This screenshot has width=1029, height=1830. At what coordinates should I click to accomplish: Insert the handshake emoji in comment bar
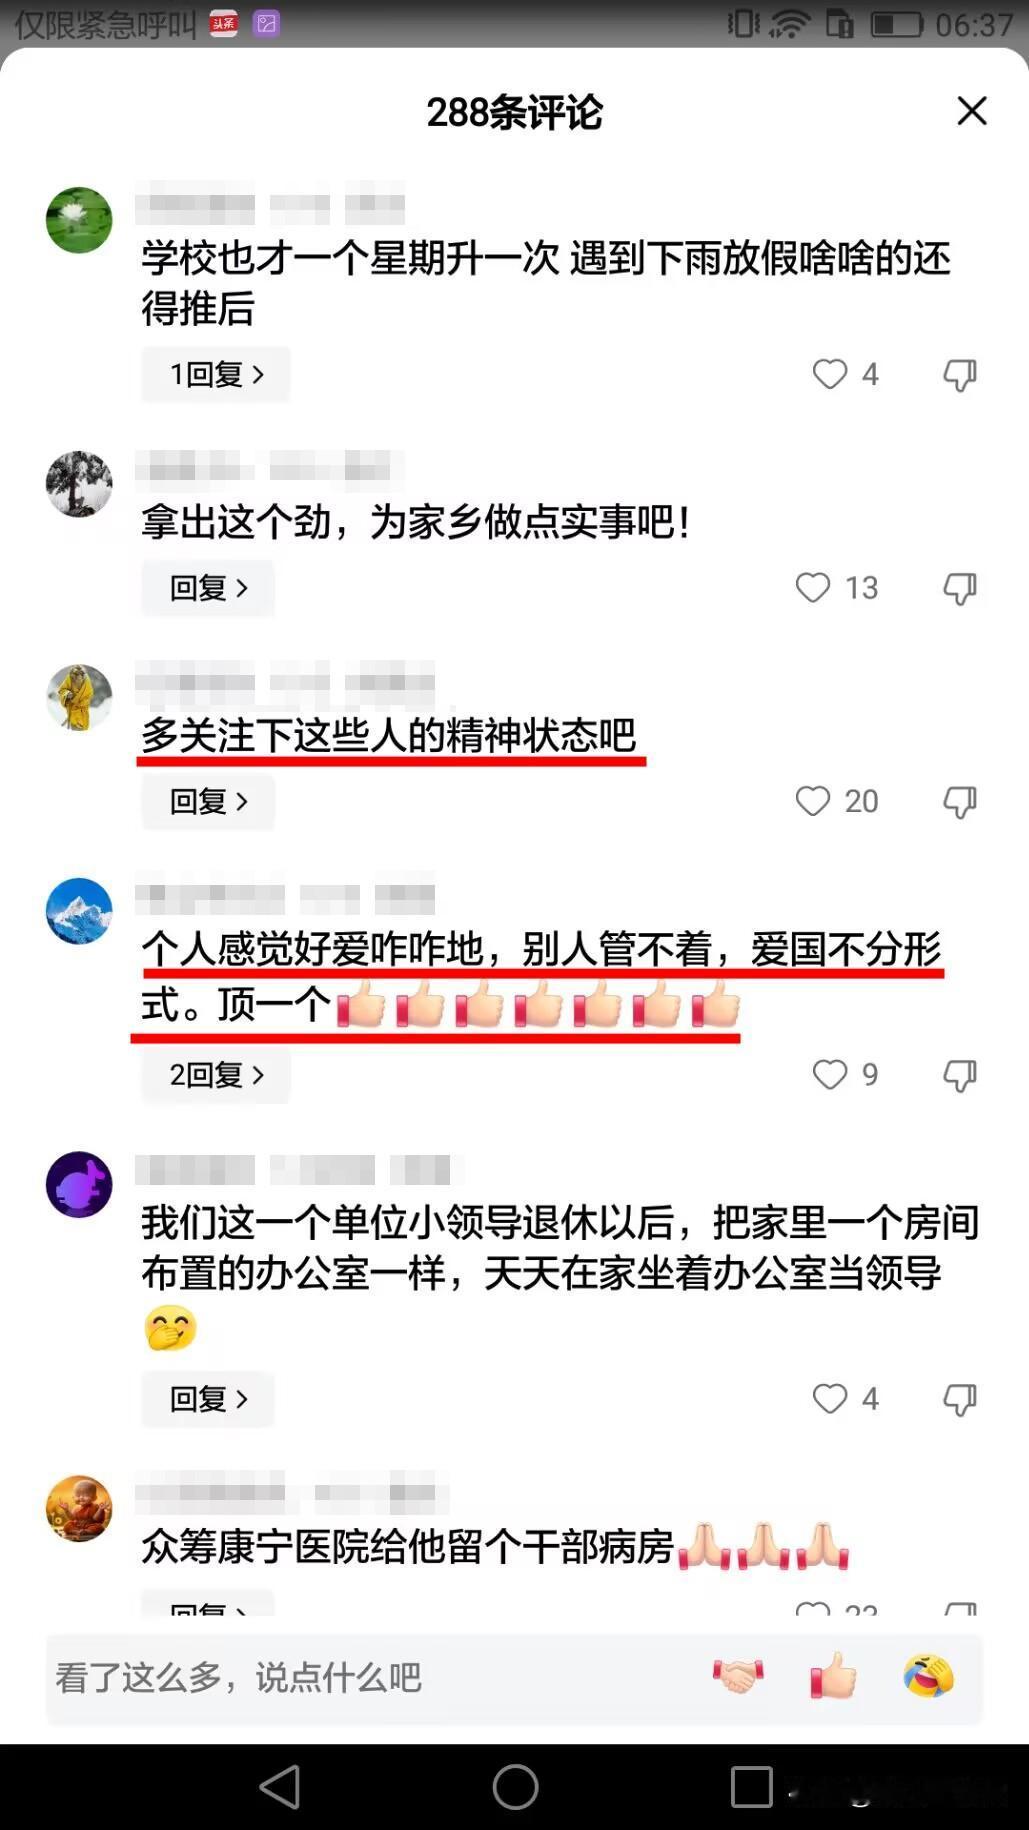[x=738, y=1676]
